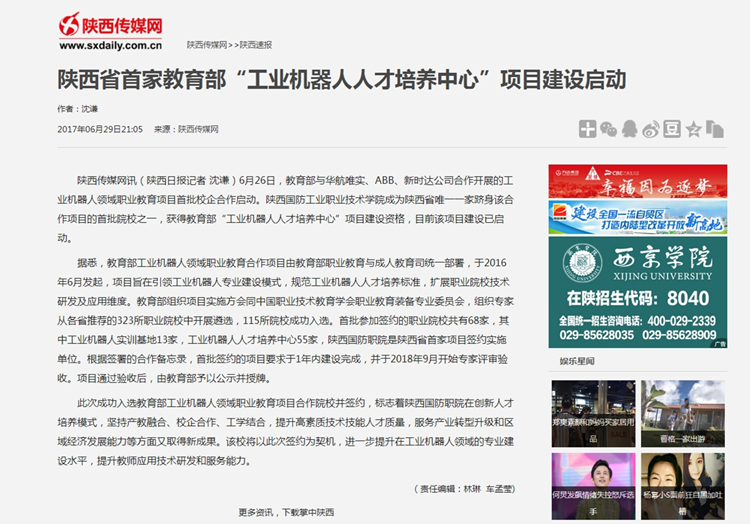
Task: Open the 幸福因为逐梦 red banner ad
Action: click(x=638, y=181)
